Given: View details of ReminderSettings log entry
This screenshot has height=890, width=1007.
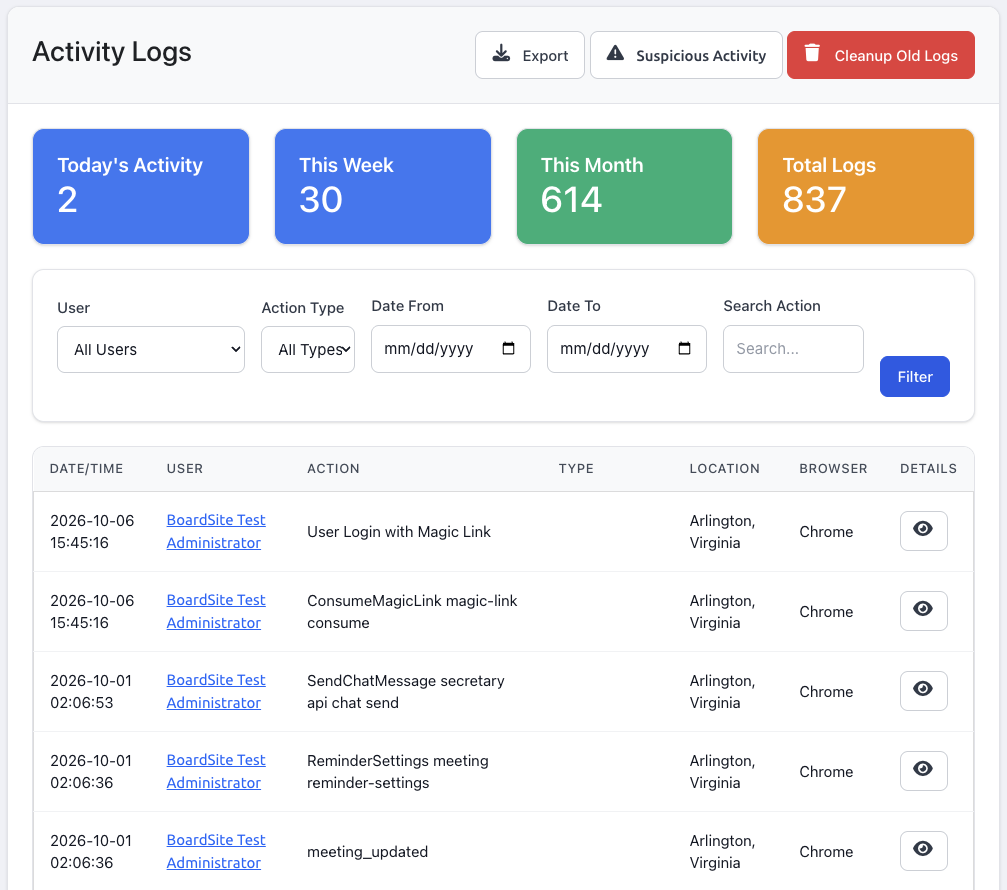Looking at the screenshot, I should click(x=924, y=771).
